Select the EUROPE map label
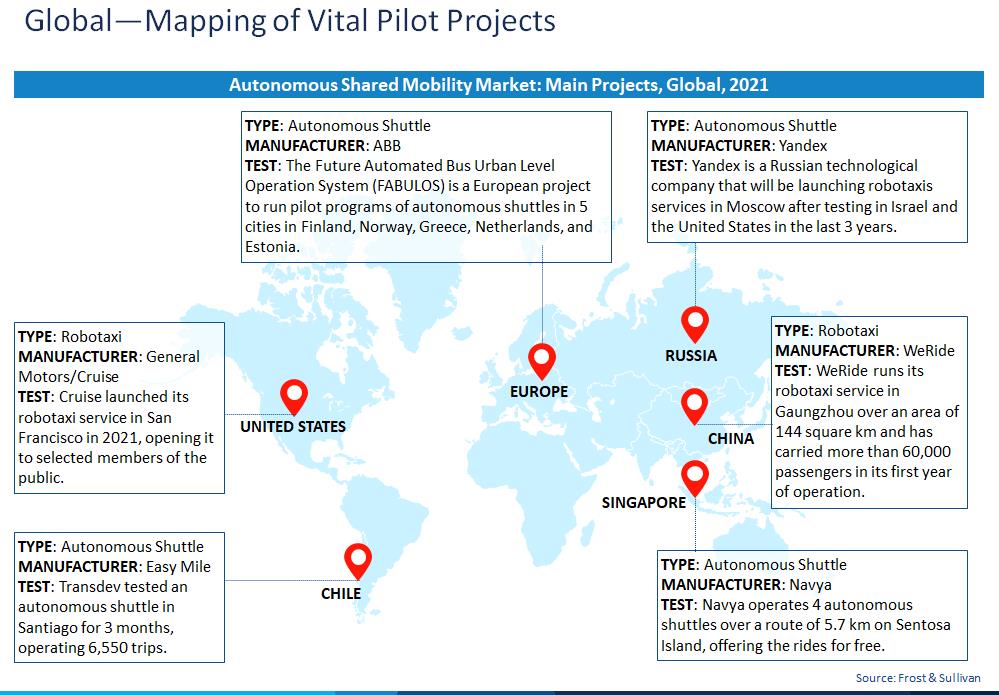This screenshot has height=695, width=999. point(539,392)
